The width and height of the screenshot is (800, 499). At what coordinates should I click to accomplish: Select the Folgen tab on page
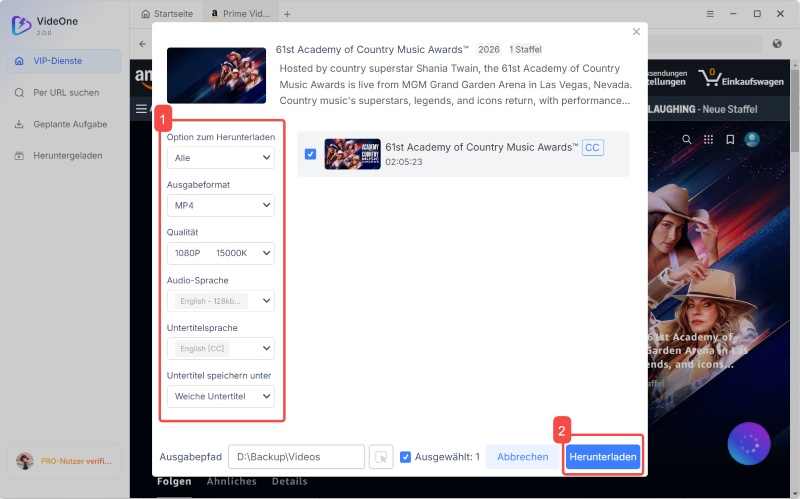click(x=174, y=481)
